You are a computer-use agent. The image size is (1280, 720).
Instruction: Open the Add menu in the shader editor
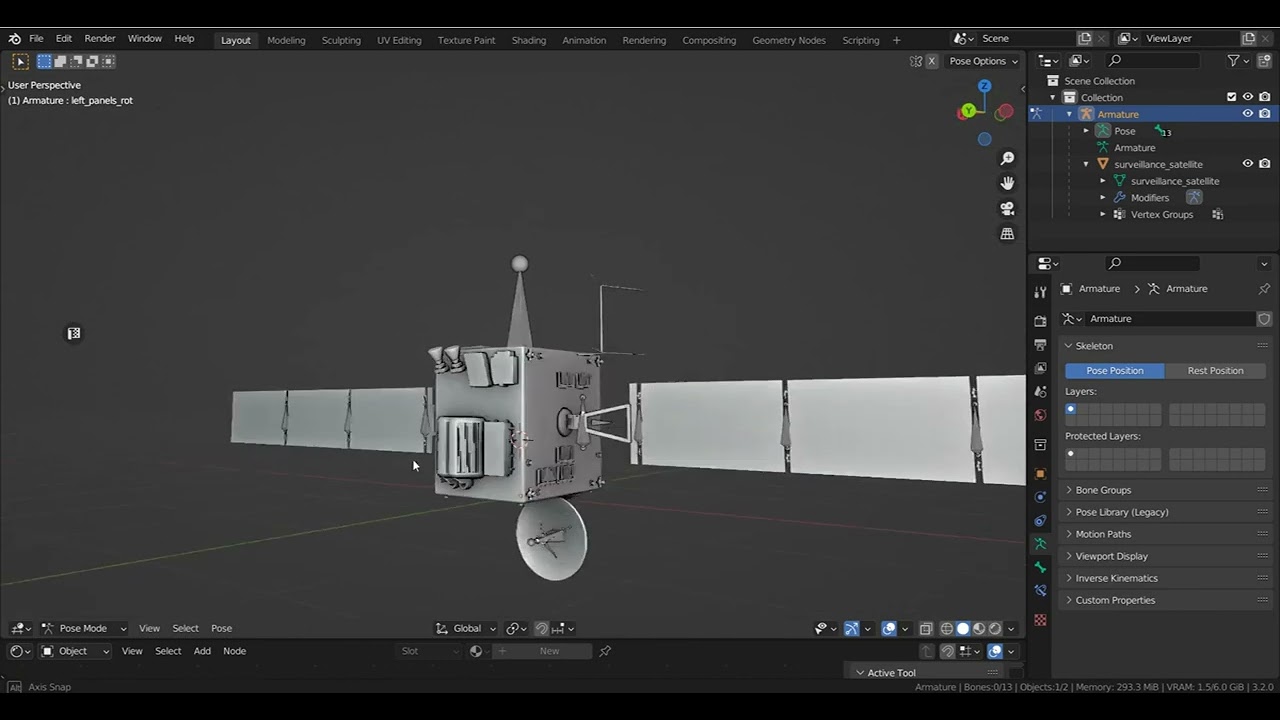pos(202,651)
